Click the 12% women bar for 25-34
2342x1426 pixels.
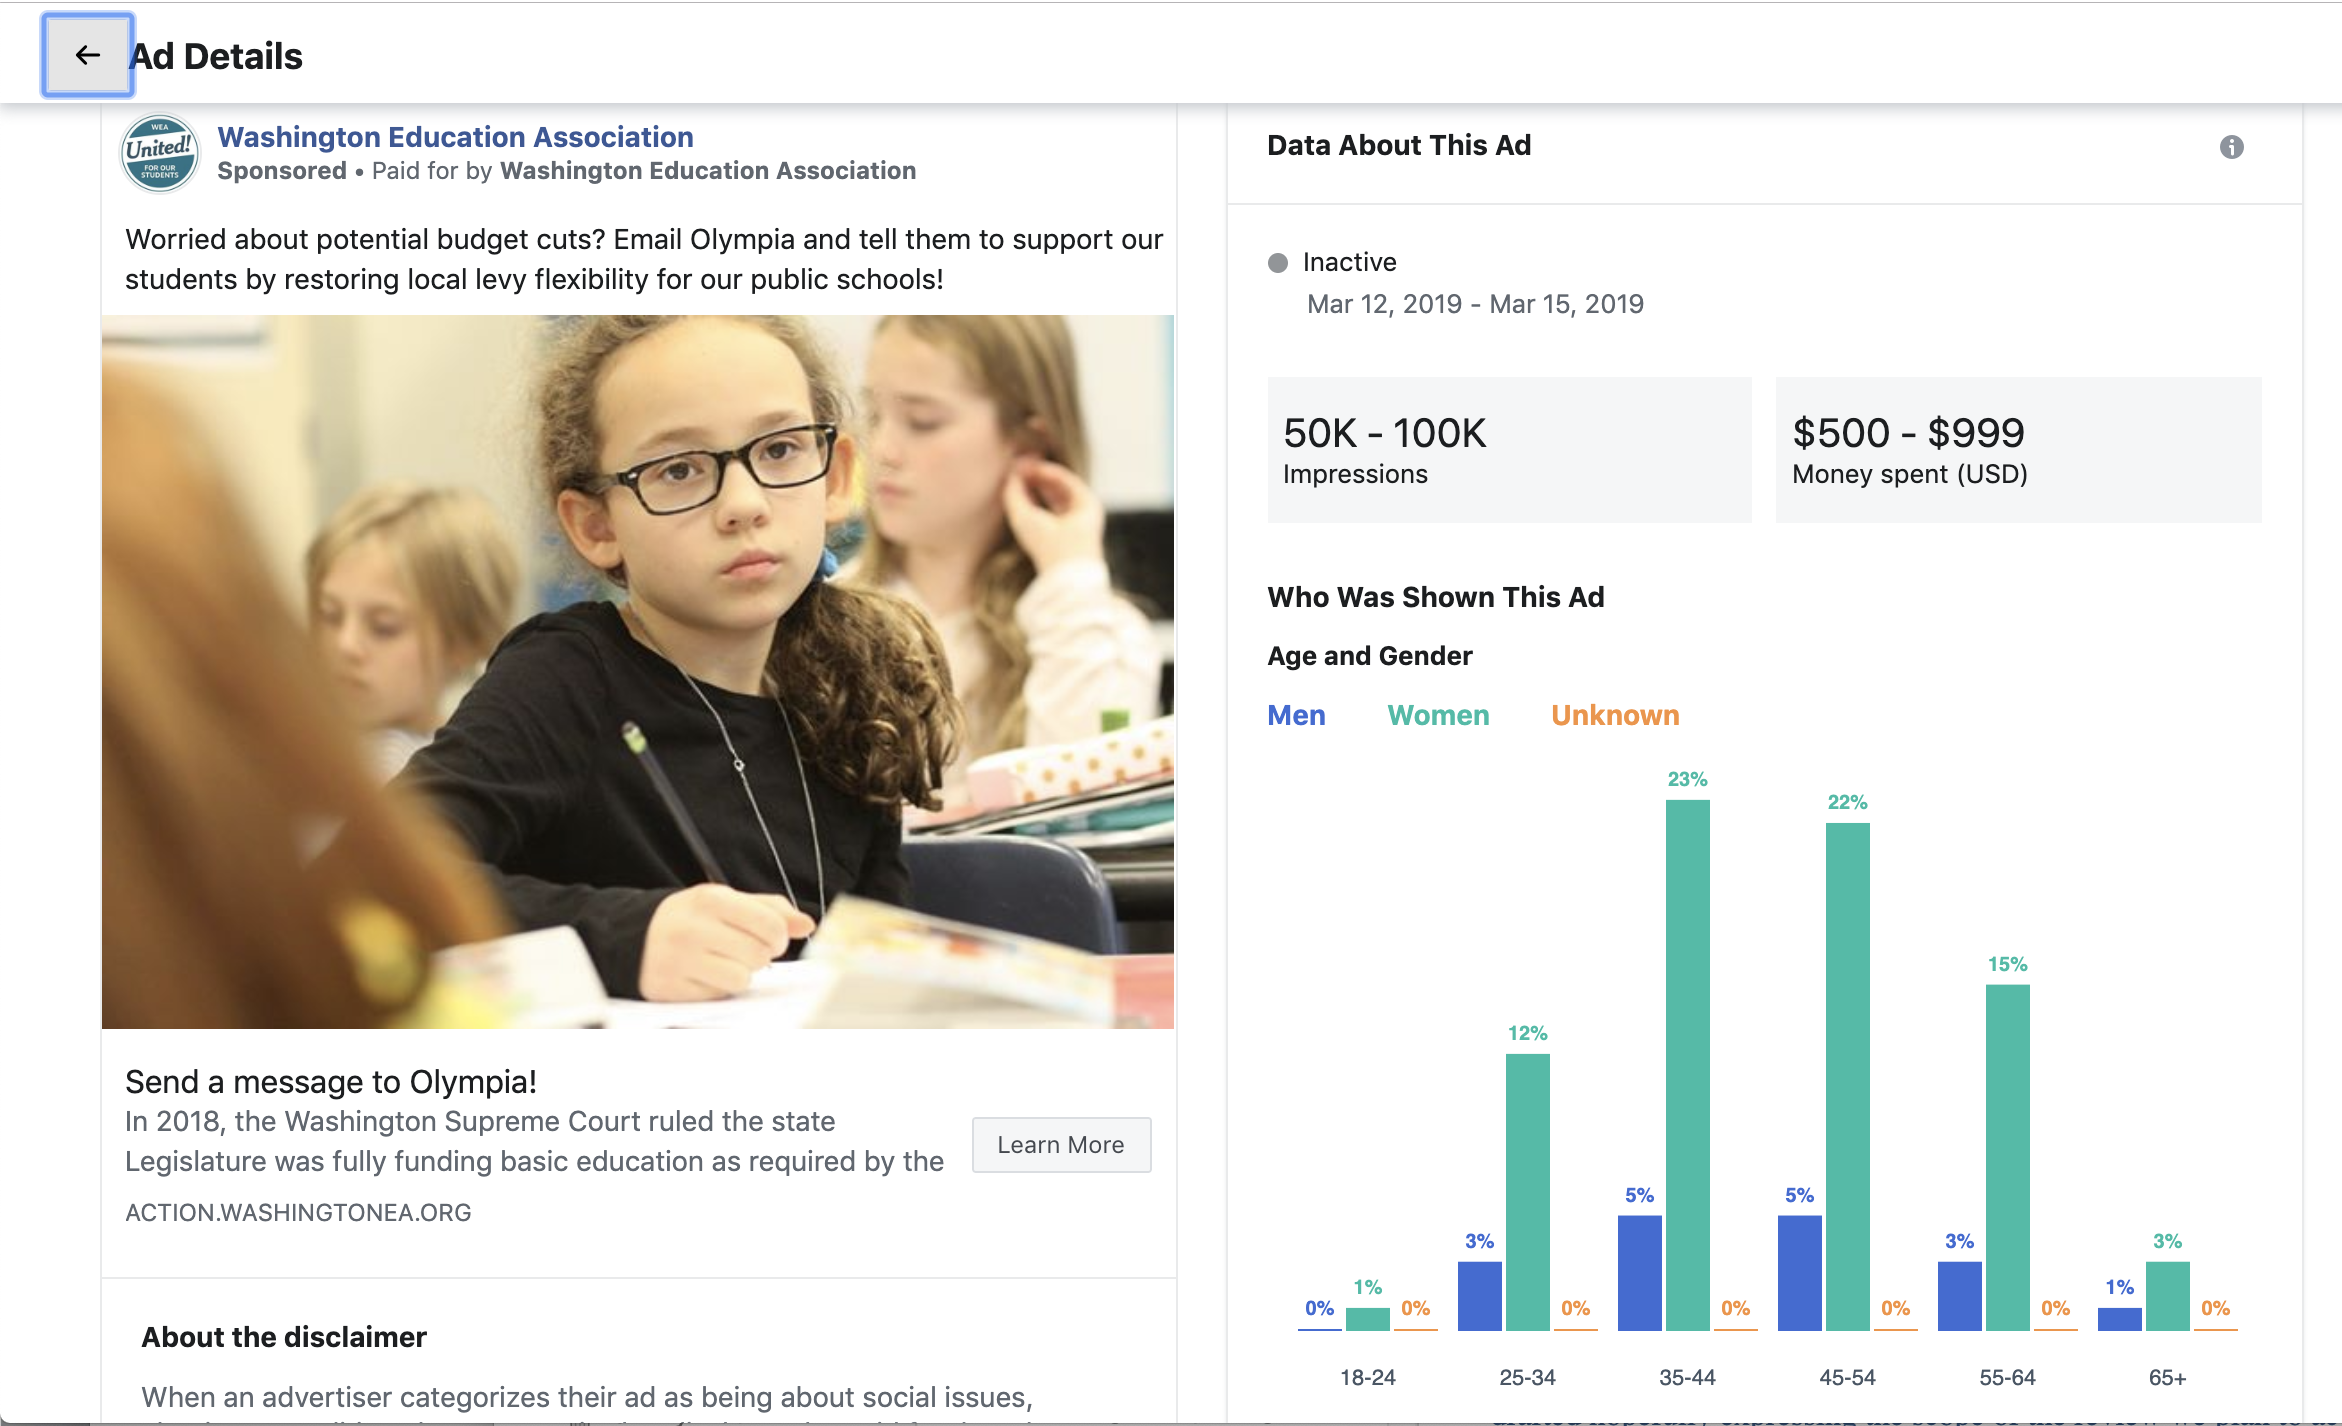pos(1527,1192)
